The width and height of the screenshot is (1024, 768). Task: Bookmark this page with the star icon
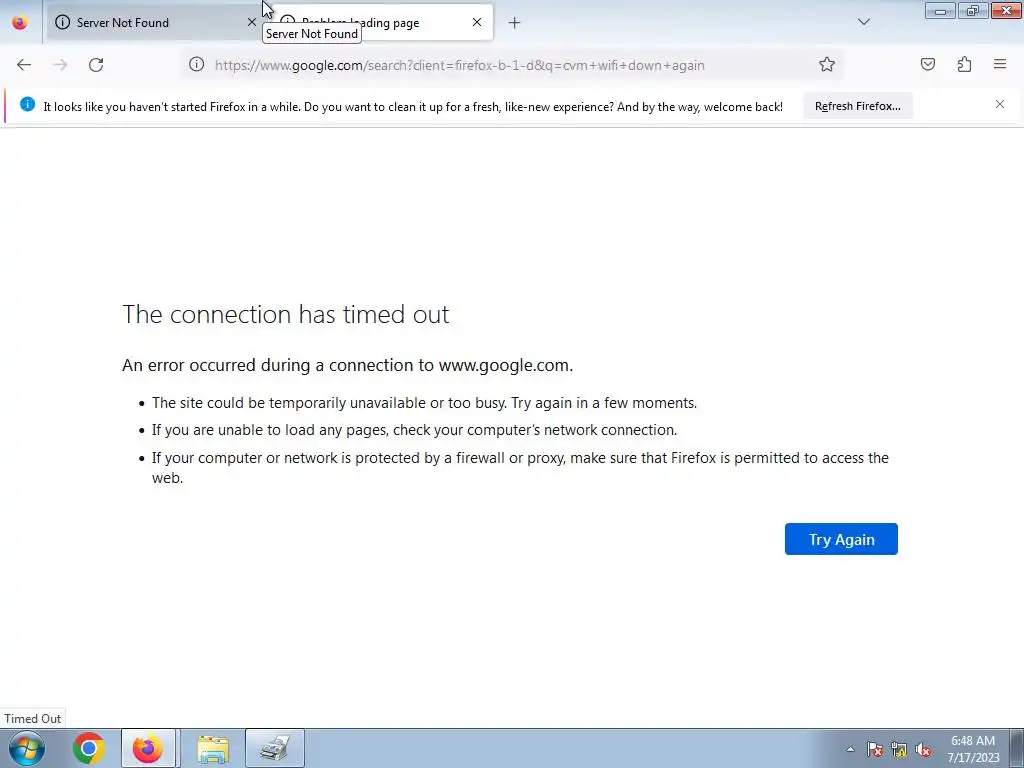click(x=827, y=64)
